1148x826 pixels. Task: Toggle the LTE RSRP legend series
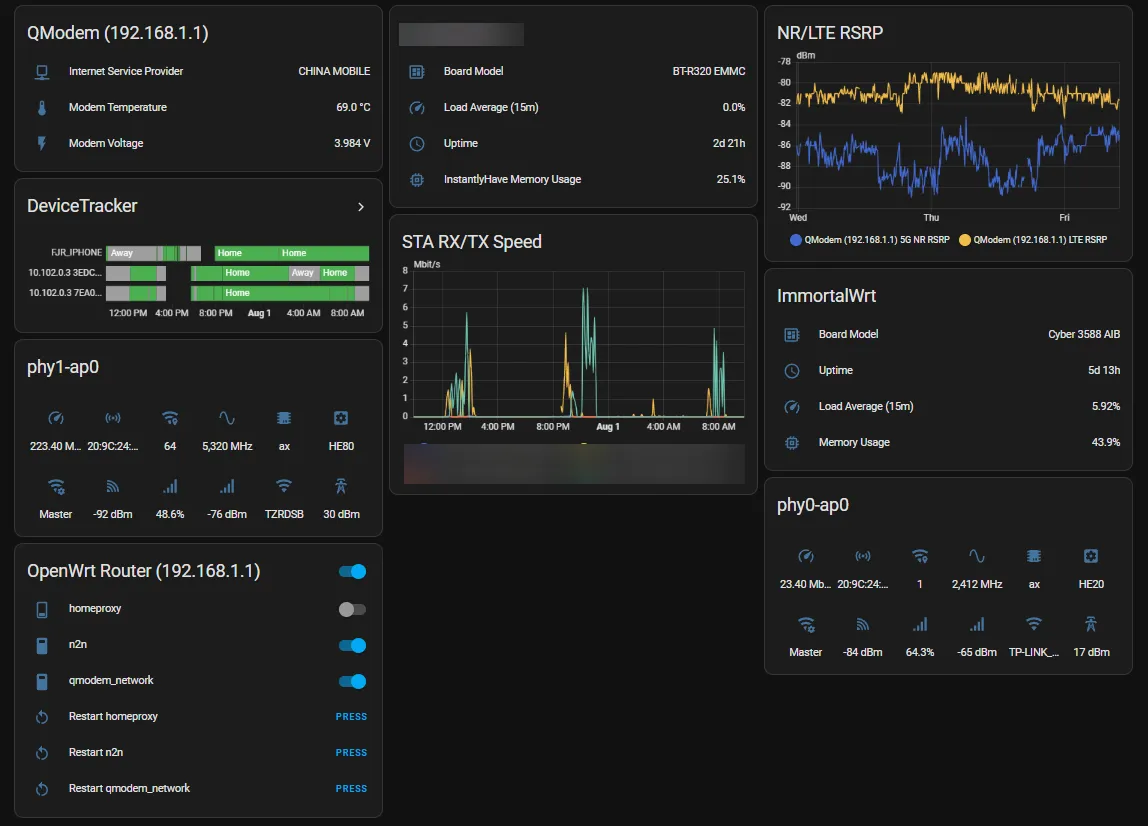(x=1033, y=240)
